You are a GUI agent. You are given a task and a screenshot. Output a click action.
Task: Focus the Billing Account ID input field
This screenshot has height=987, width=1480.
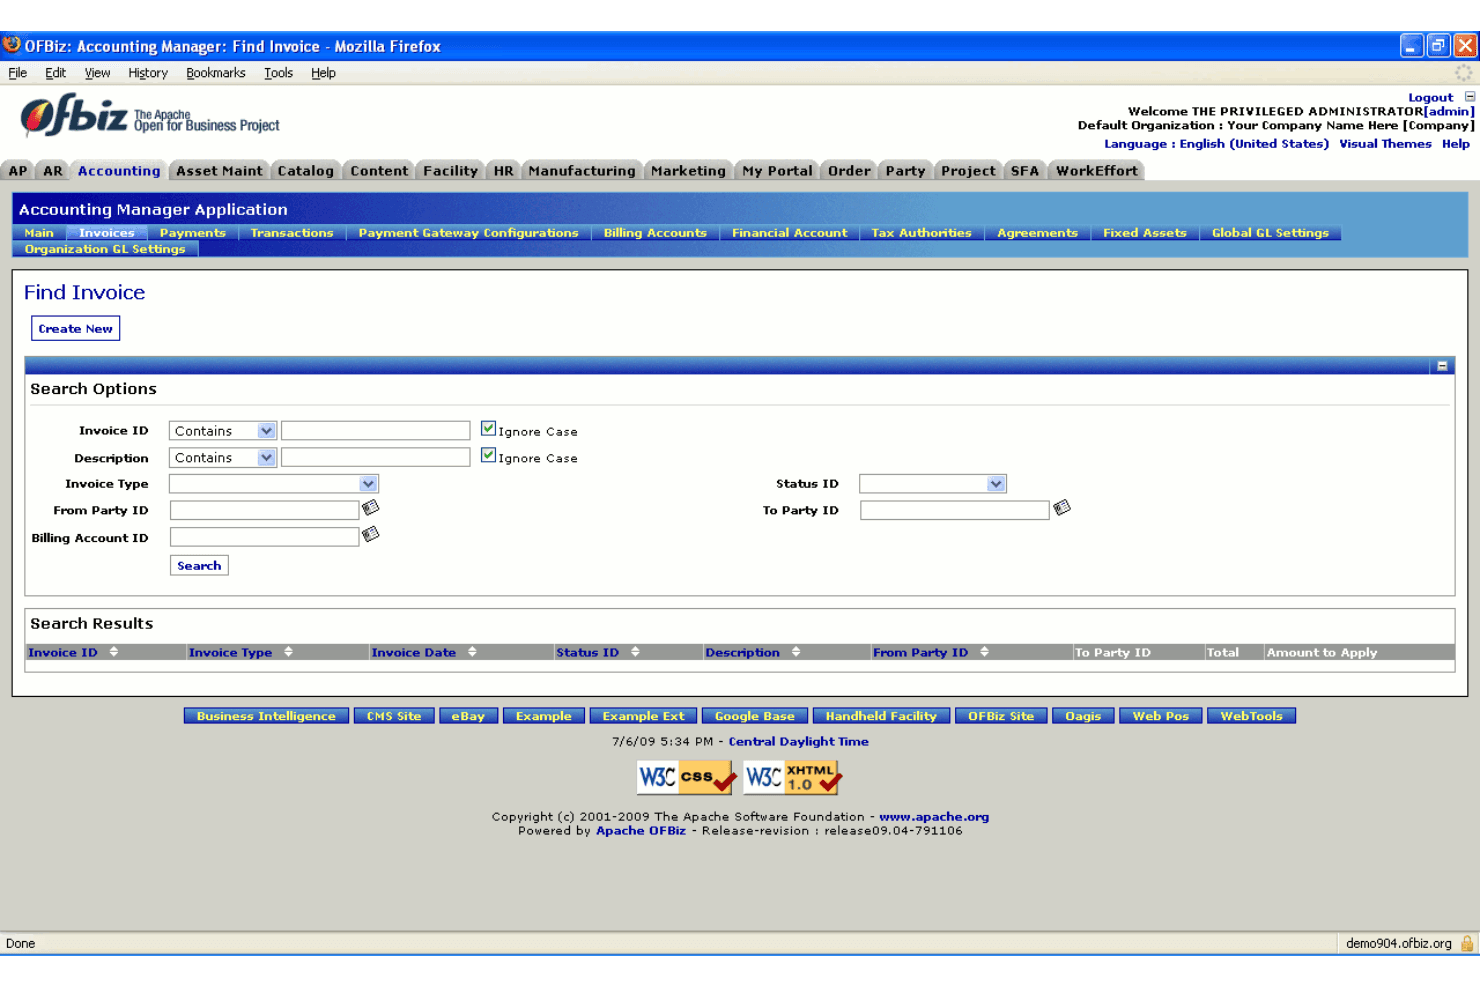click(264, 537)
